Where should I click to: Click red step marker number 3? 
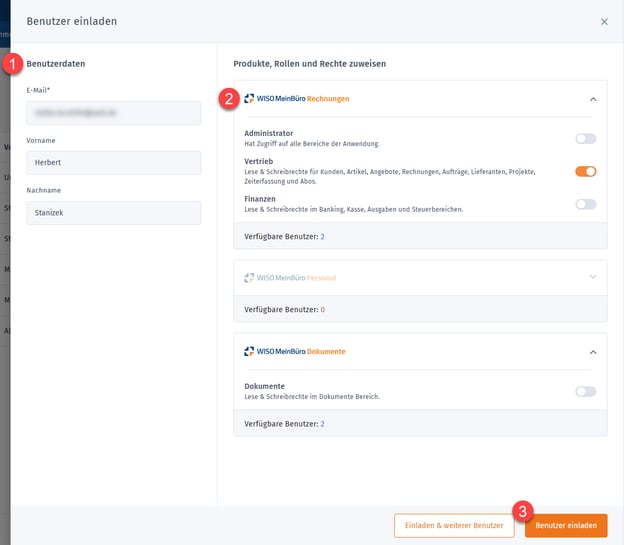tap(522, 511)
